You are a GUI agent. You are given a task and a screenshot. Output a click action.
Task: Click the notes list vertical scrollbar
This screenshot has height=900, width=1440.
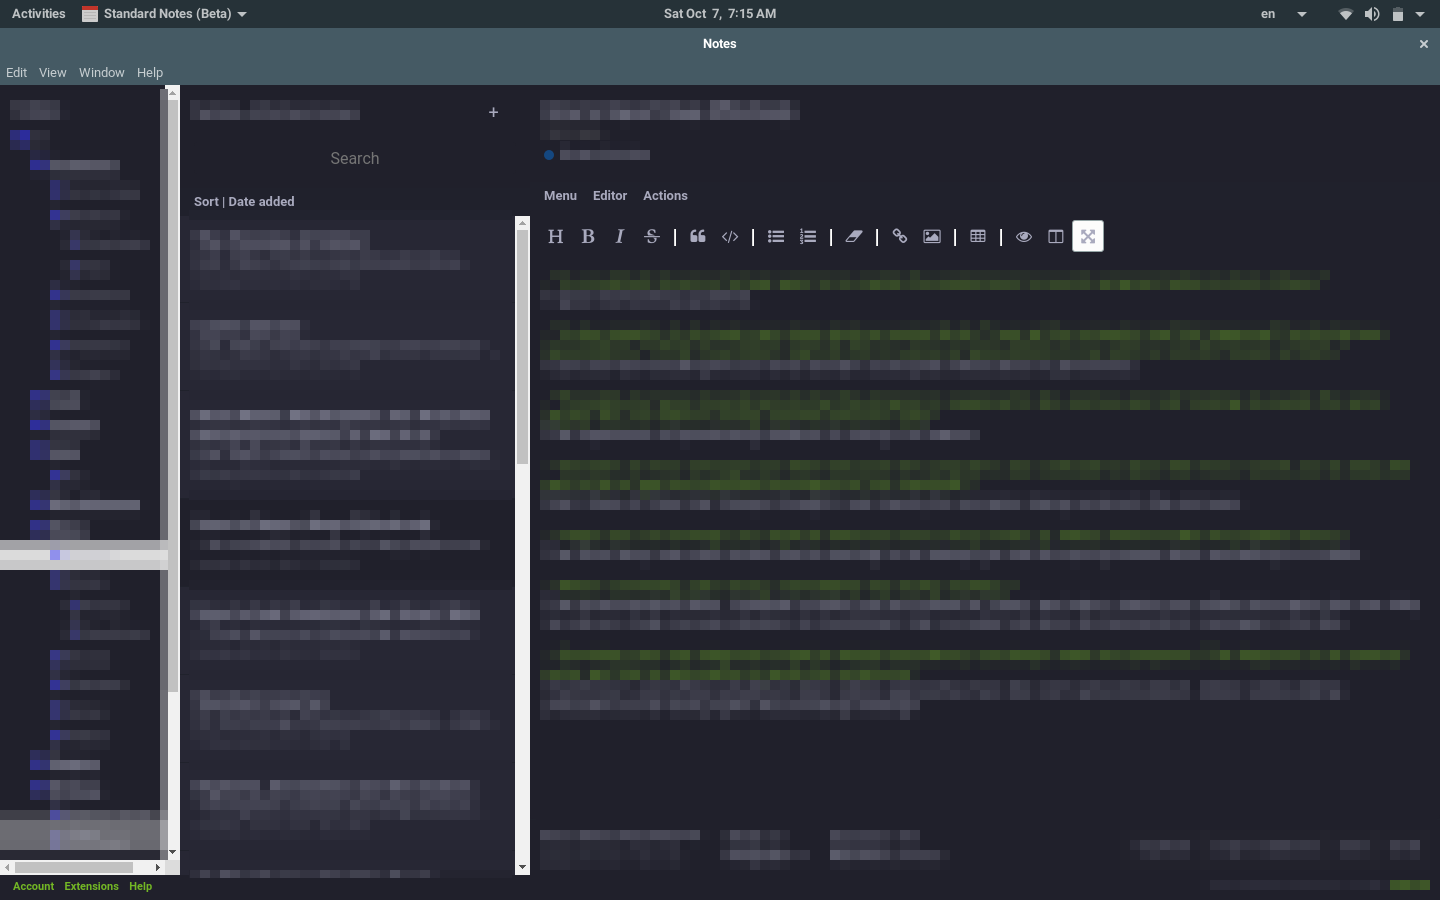pyautogui.click(x=522, y=347)
